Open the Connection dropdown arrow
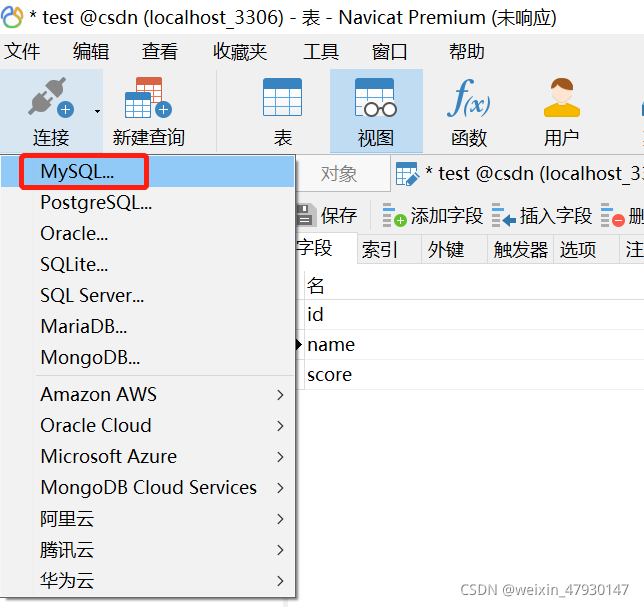Screen dimensions: 644x607 pos(97,111)
